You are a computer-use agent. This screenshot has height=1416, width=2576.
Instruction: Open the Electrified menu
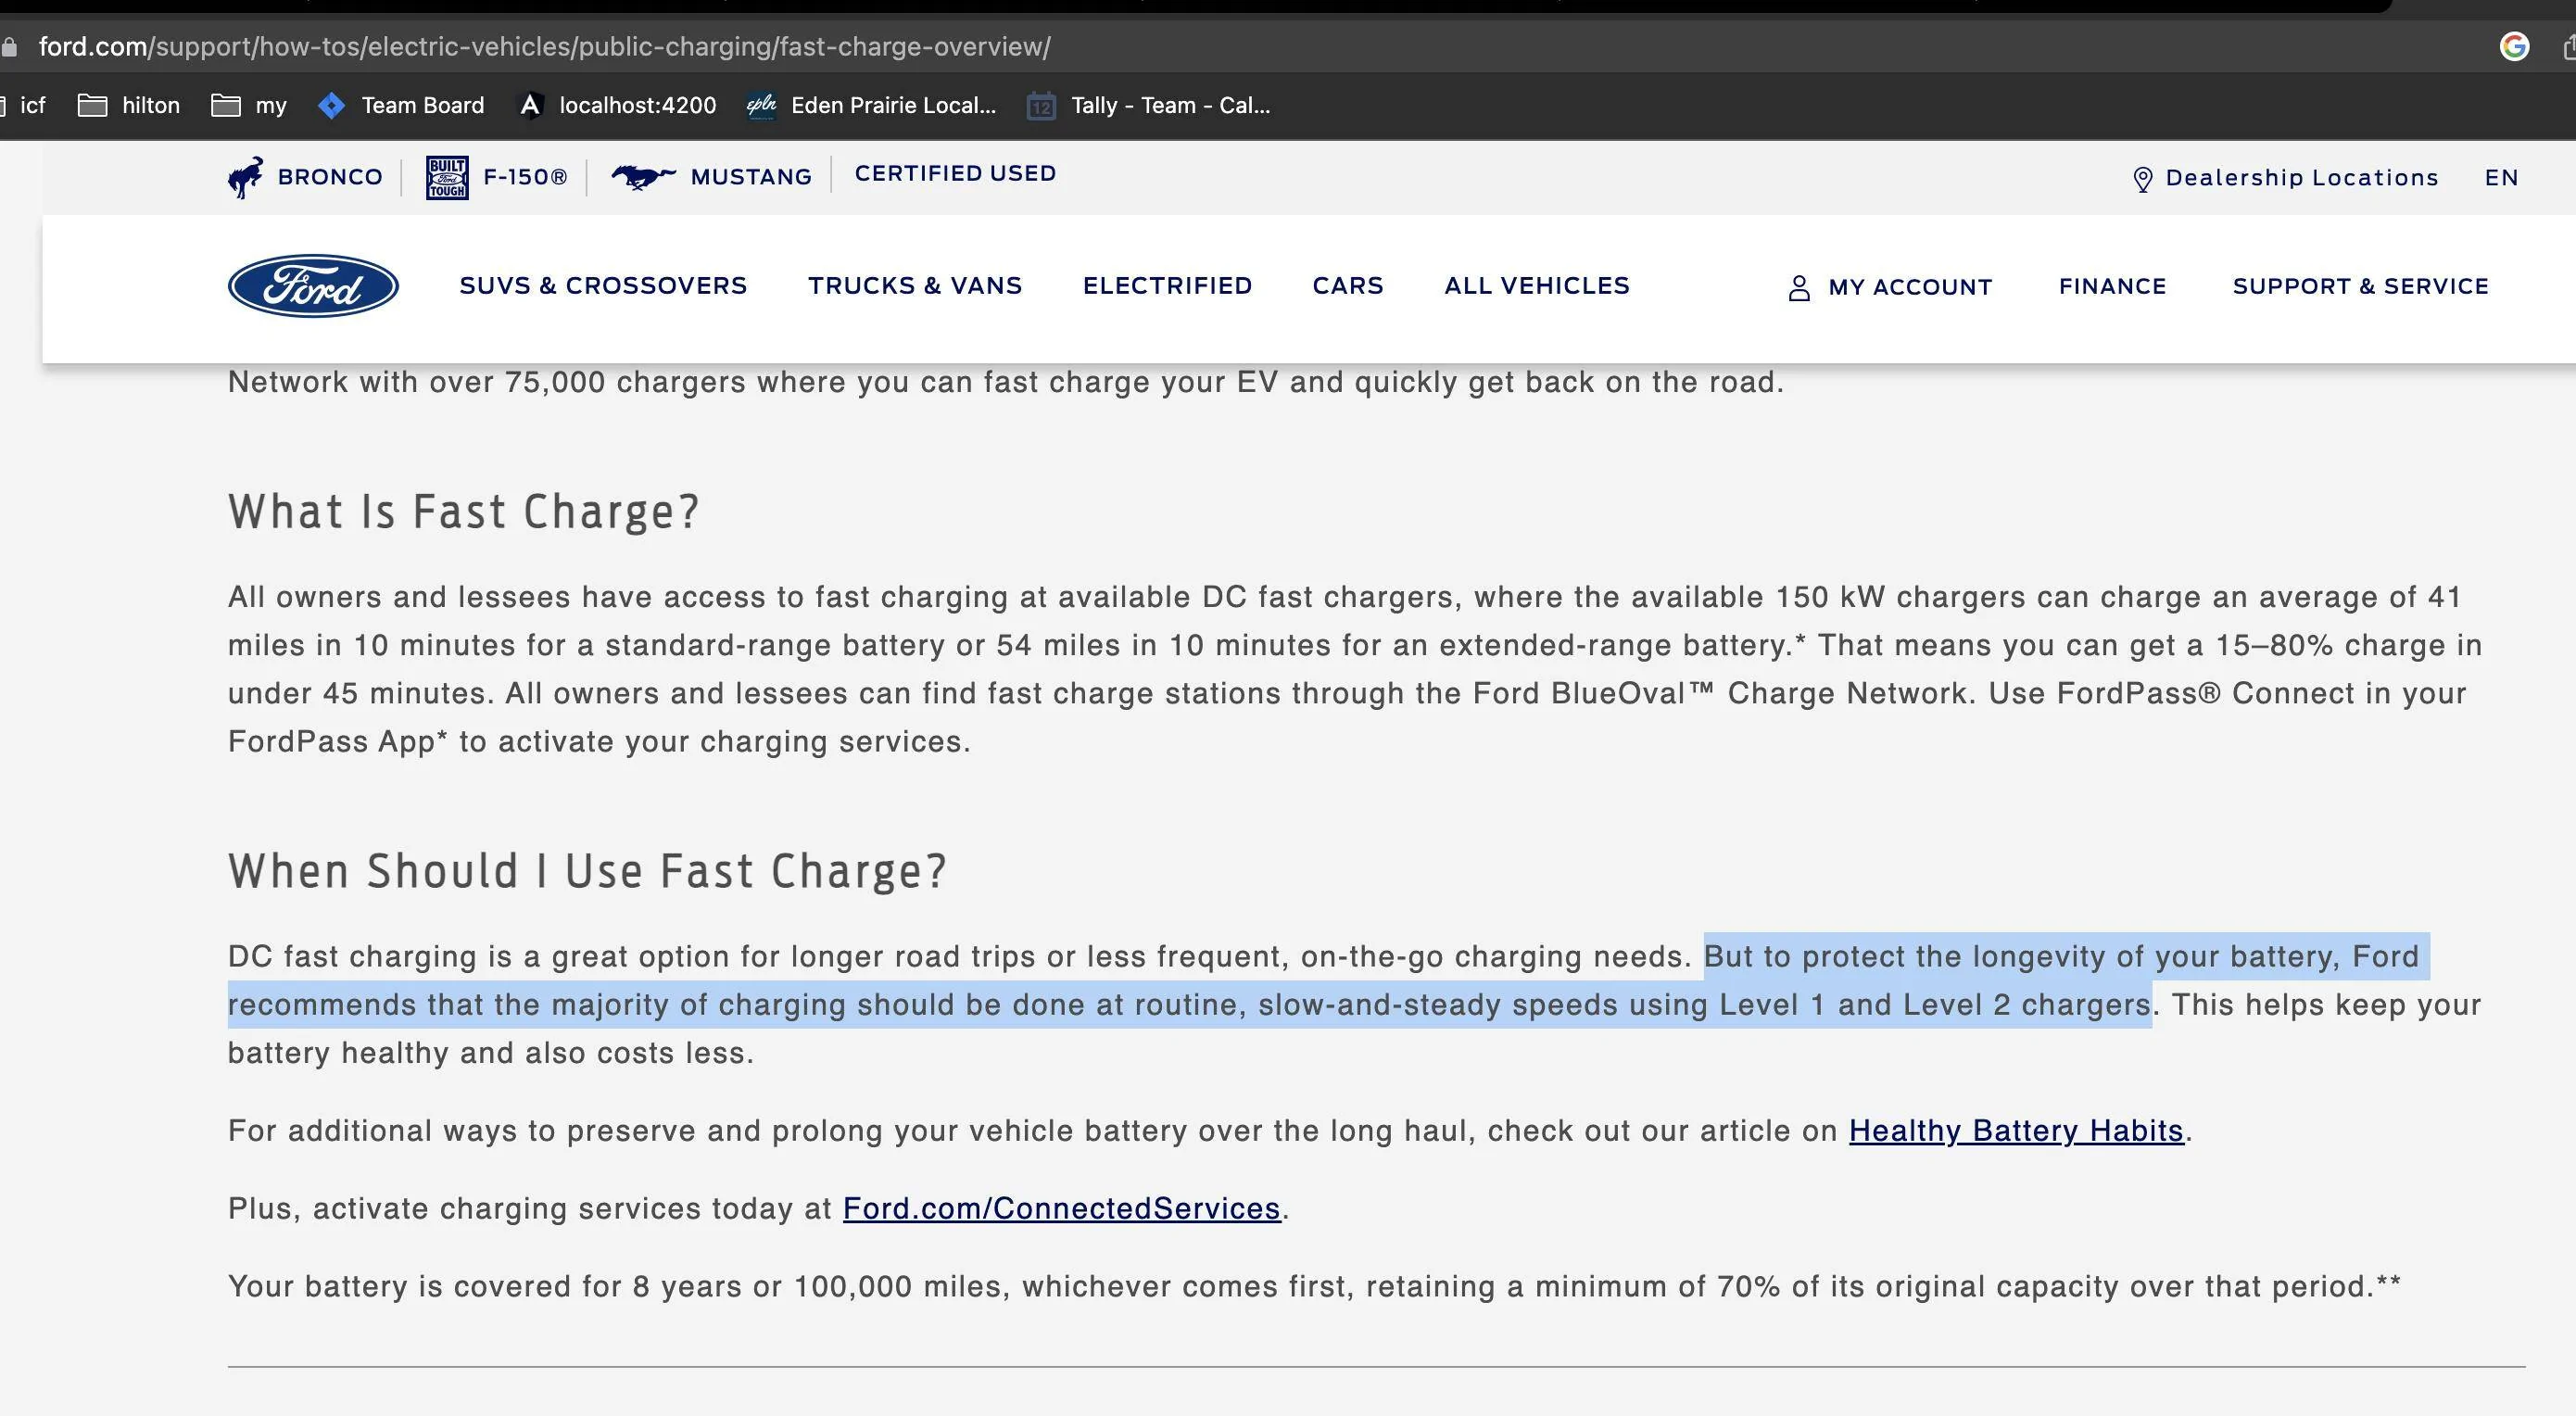[1167, 286]
